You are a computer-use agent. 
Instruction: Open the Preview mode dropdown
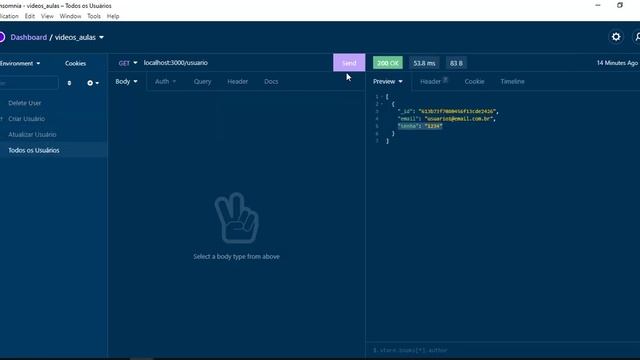click(388, 81)
